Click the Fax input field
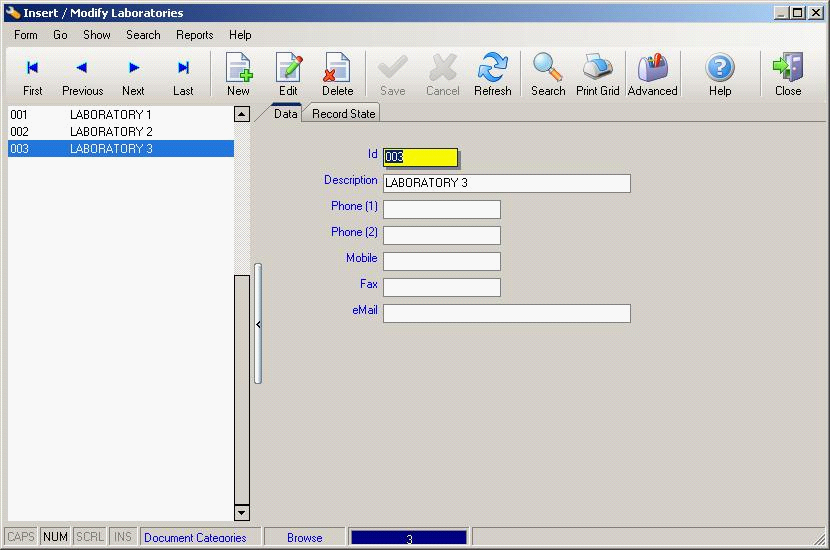This screenshot has width=830, height=550. 441,287
